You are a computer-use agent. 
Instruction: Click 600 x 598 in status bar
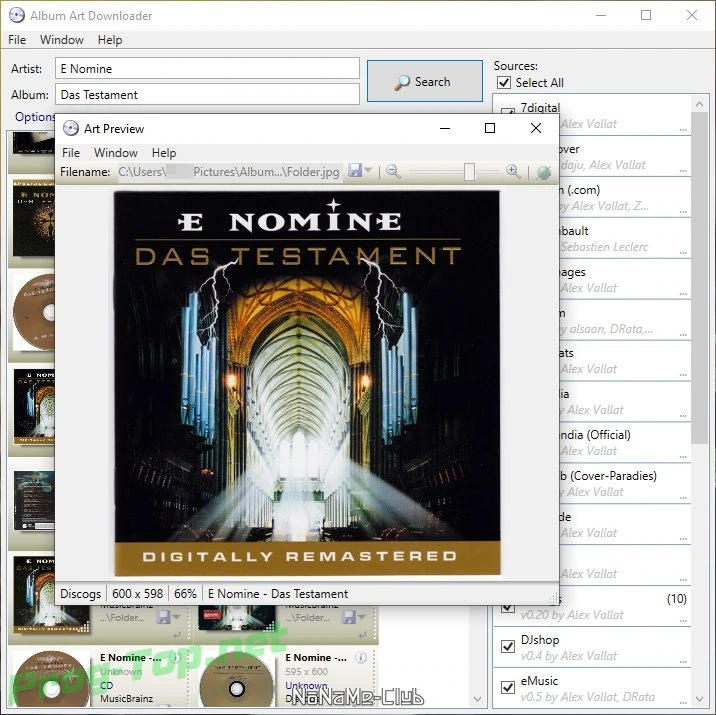tap(137, 594)
